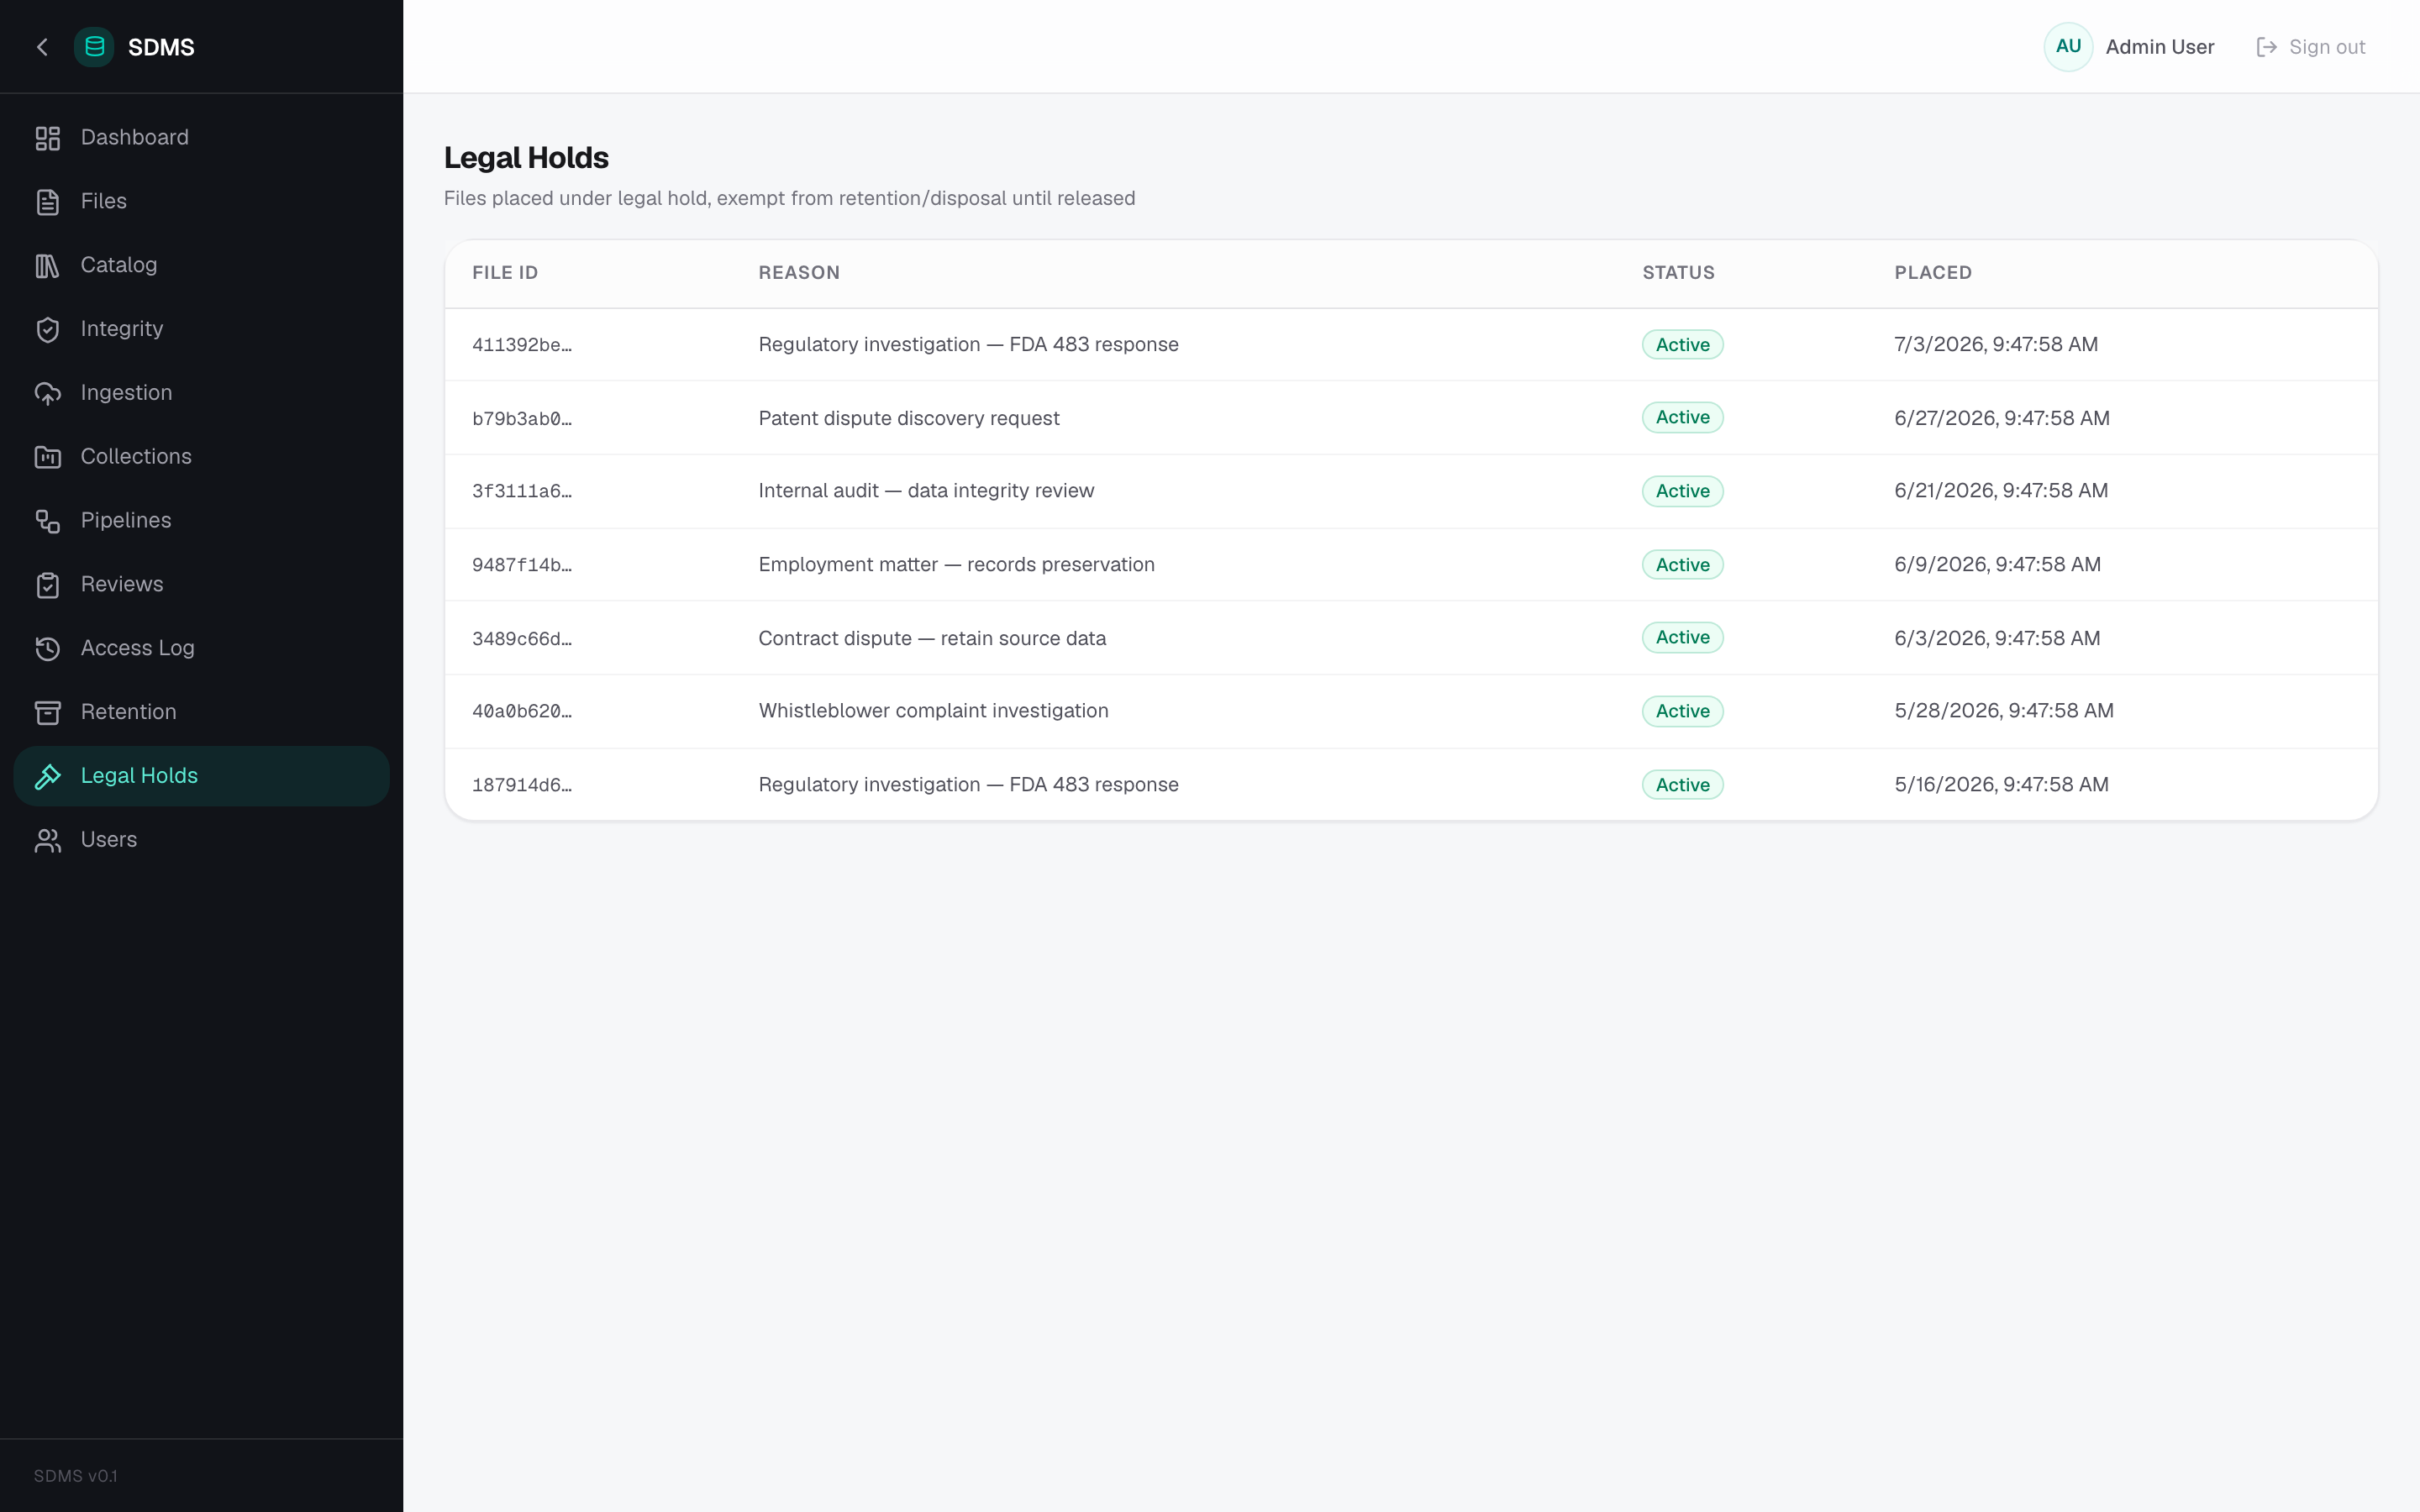This screenshot has width=2420, height=1512.
Task: Click the PLACED column header
Action: tap(1933, 273)
